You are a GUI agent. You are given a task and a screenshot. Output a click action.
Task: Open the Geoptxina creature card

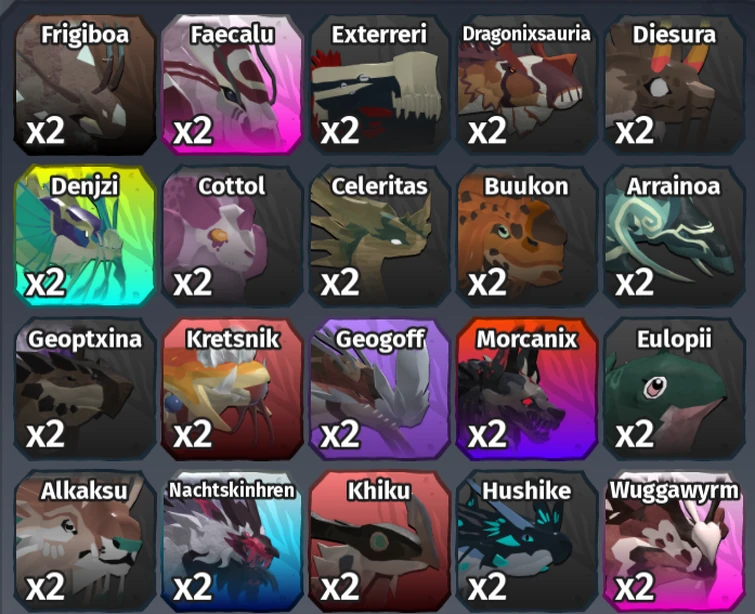(x=85, y=389)
